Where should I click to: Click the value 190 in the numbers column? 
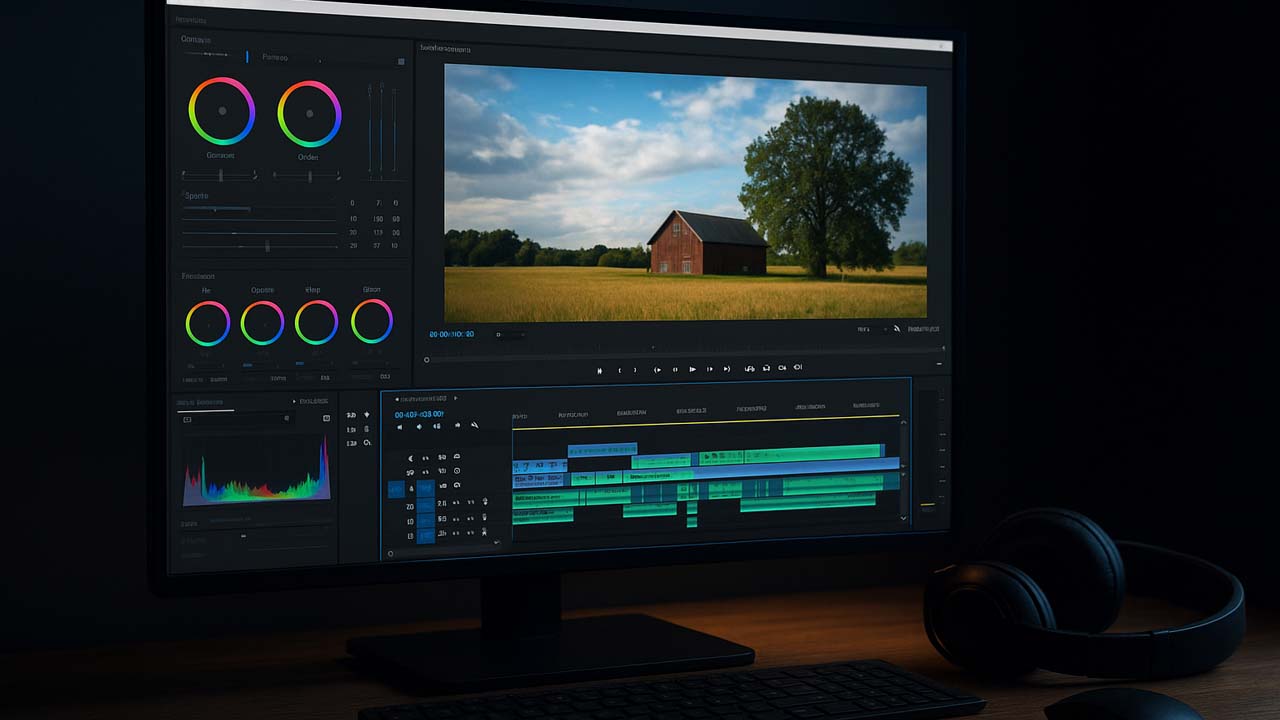pyautogui.click(x=378, y=218)
